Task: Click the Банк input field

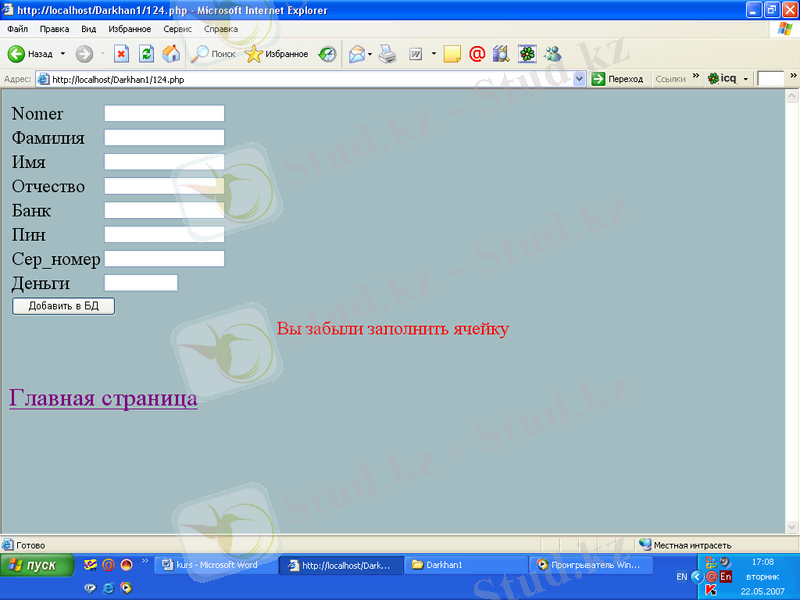Action: pos(164,210)
